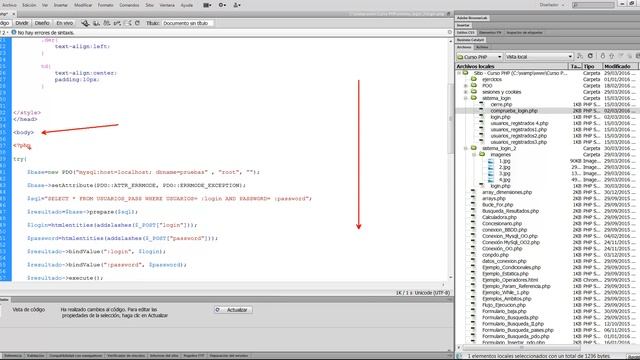
Task: Open the gear extensions dropdown in menu bar
Action: [222, 5]
